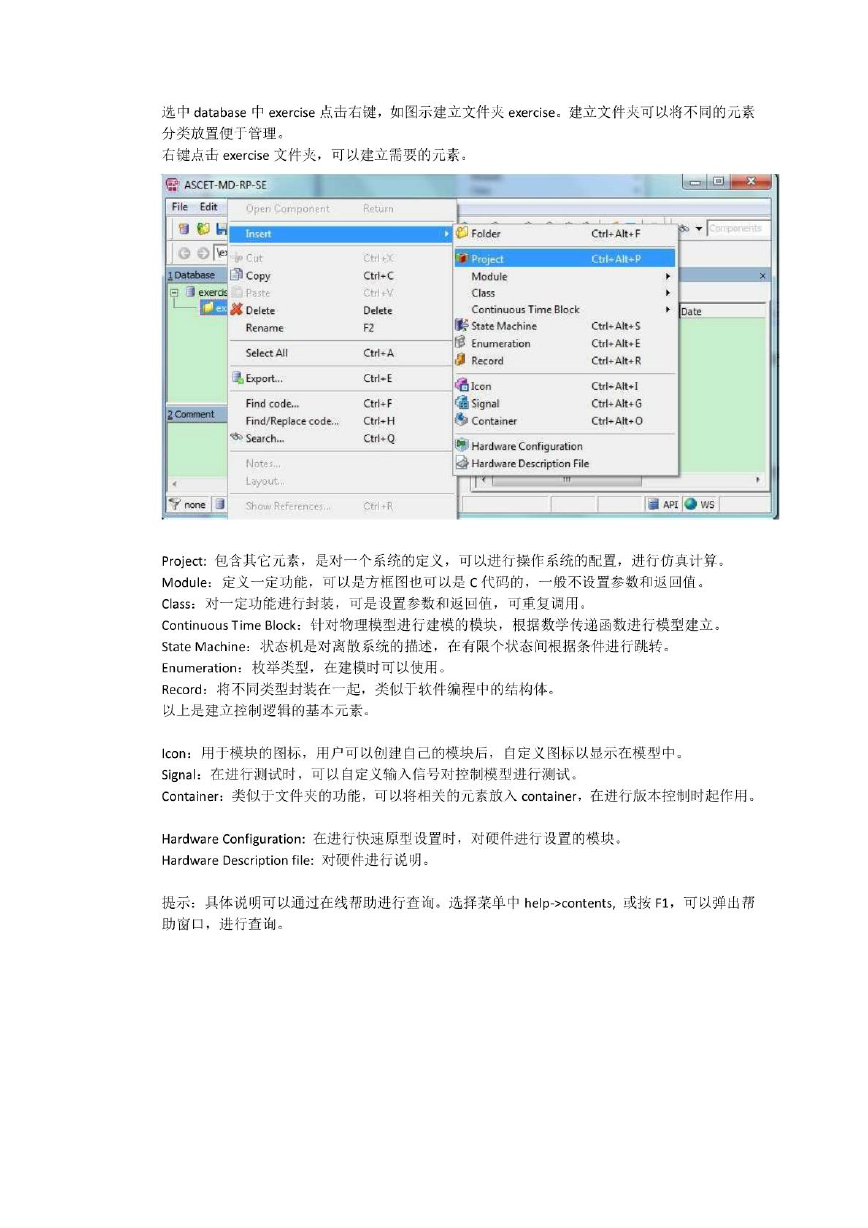Click the Record icon in the submenu
Image resolution: width=868 pixels, height=1228 pixels.
point(462,360)
